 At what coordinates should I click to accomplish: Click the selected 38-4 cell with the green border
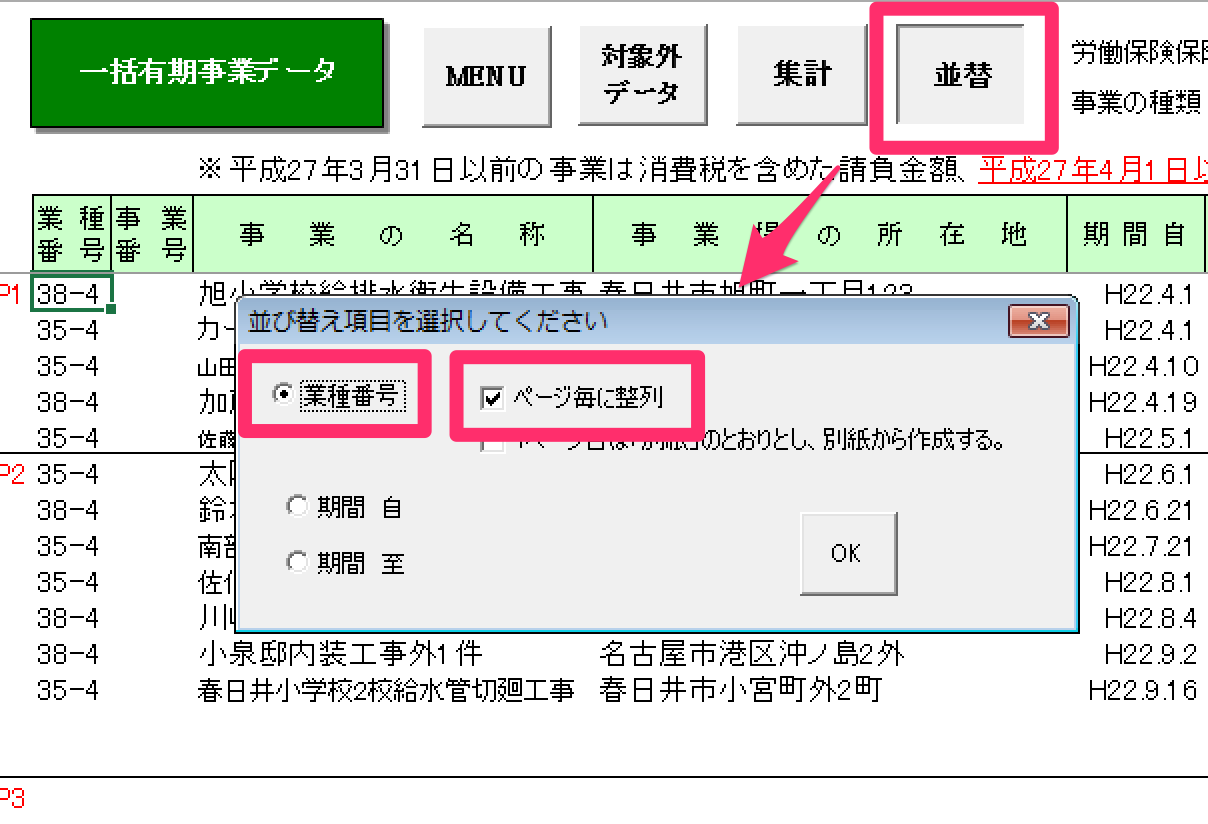point(72,293)
